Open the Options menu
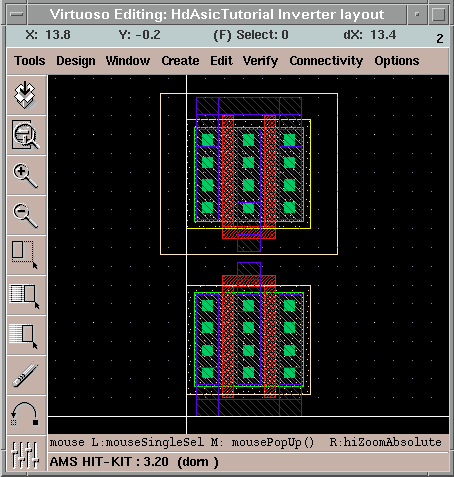This screenshot has width=454, height=477. coord(397,61)
